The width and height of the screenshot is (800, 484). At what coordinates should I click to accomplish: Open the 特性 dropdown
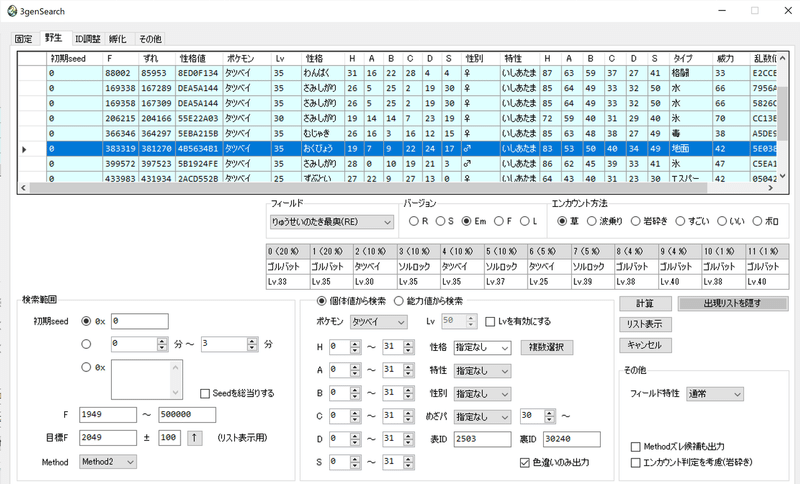pyautogui.click(x=482, y=371)
